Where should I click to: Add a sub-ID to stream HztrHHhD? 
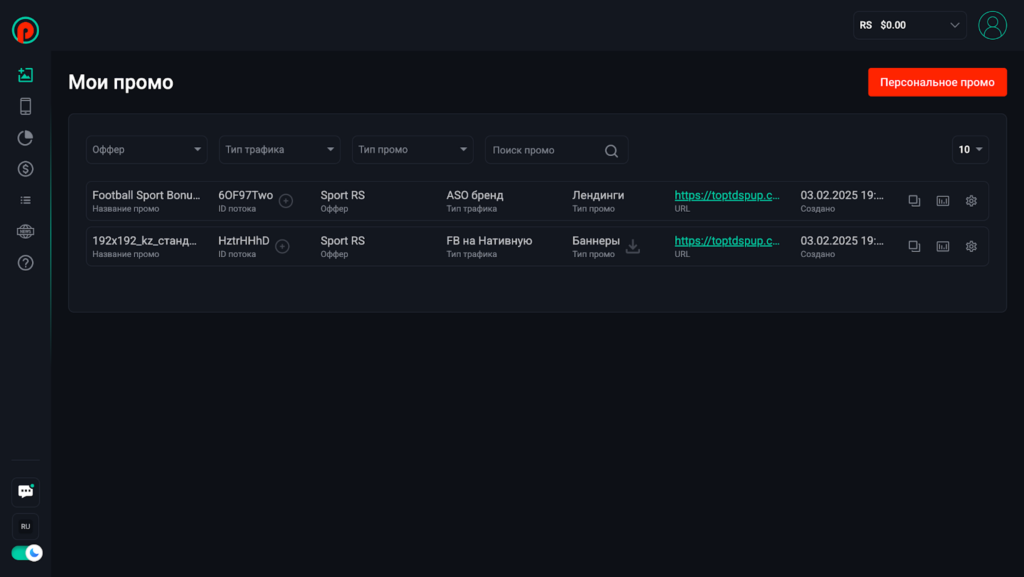pyautogui.click(x=282, y=247)
